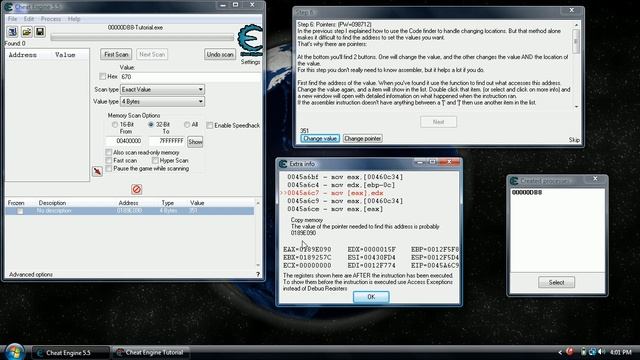Click the Next Scan button
640x360 pixels.
point(152,54)
